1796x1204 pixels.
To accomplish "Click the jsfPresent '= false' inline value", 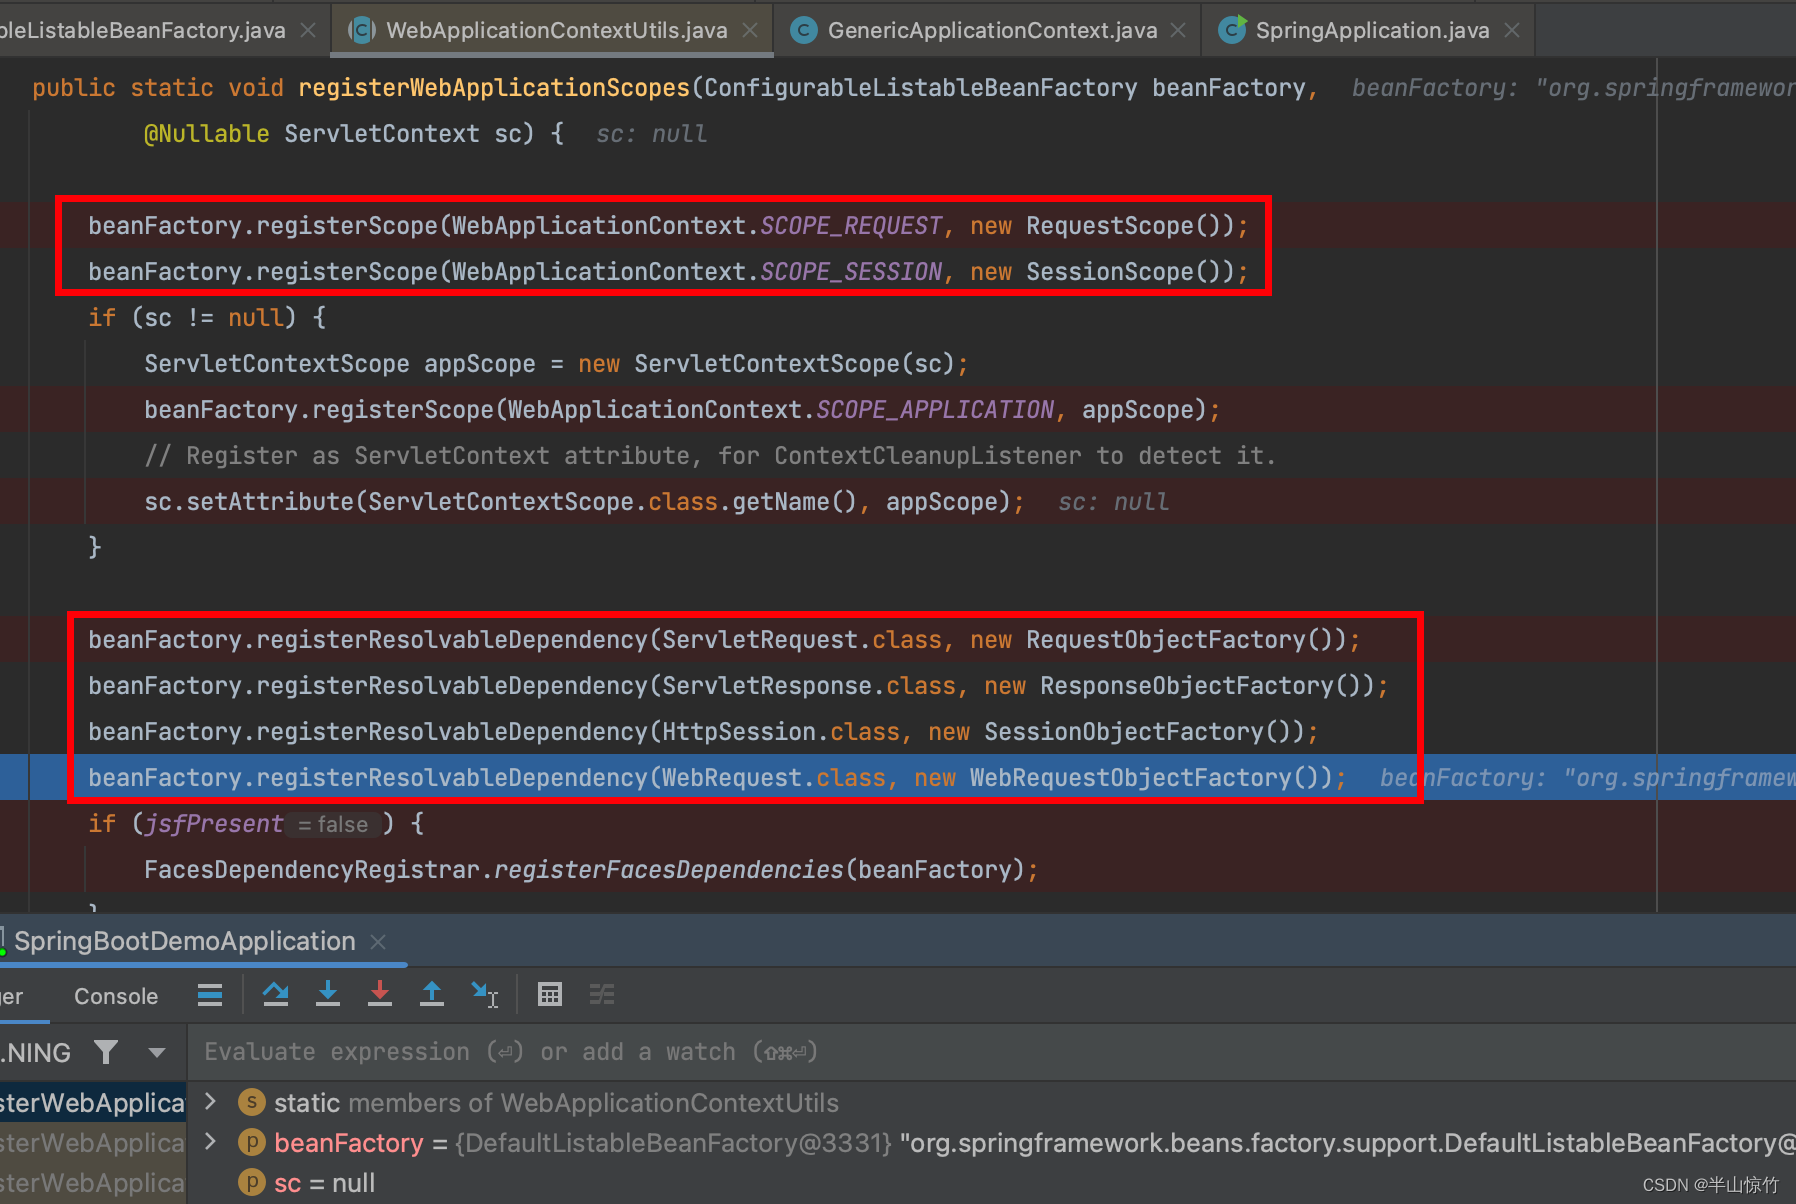I will click(x=333, y=824).
